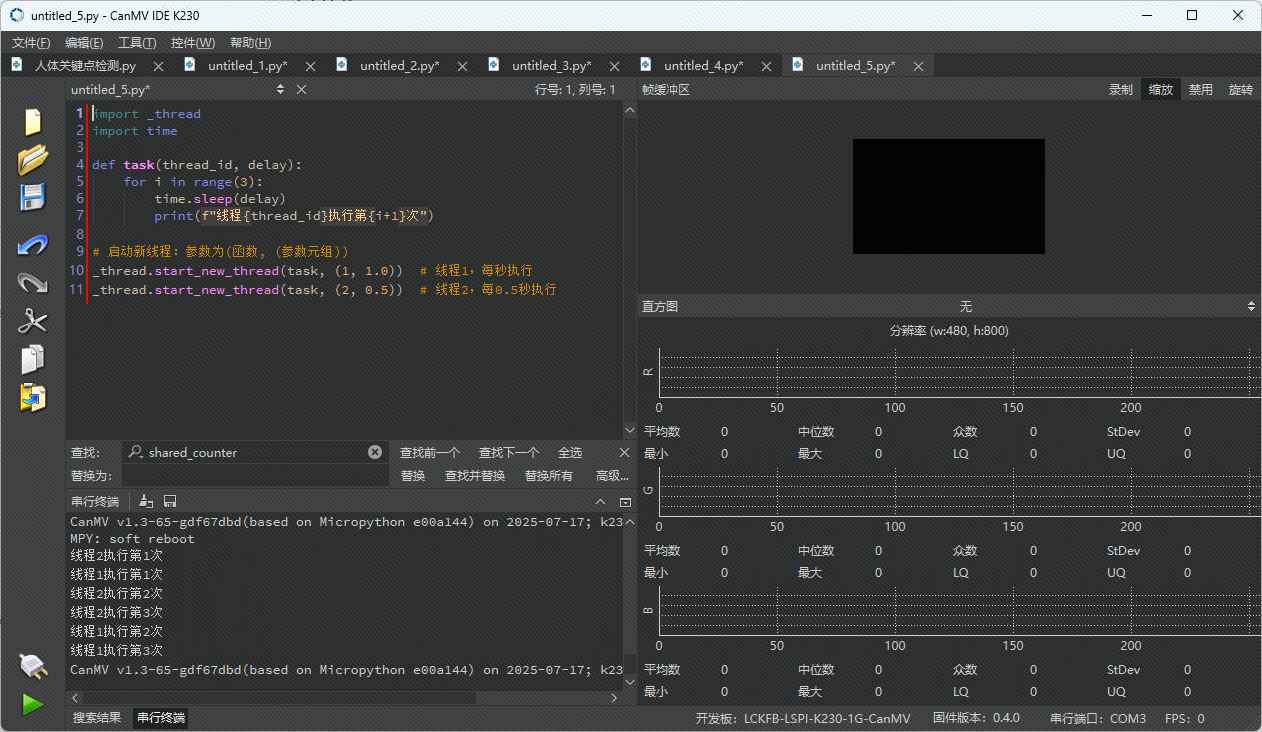Click 替换所有 button
Screen dimensions: 1262x732
pyautogui.click(x=549, y=476)
